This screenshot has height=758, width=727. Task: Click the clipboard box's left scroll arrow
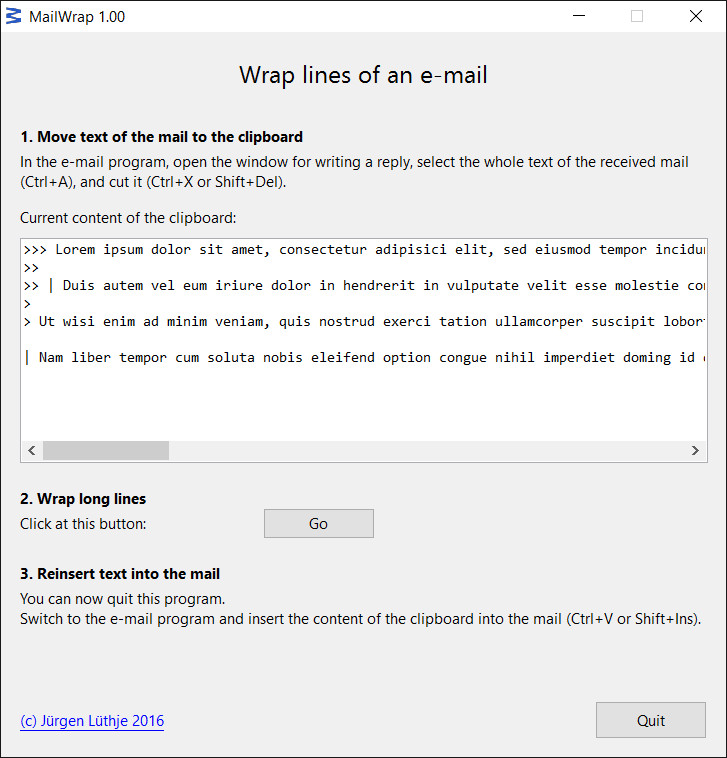coord(32,451)
